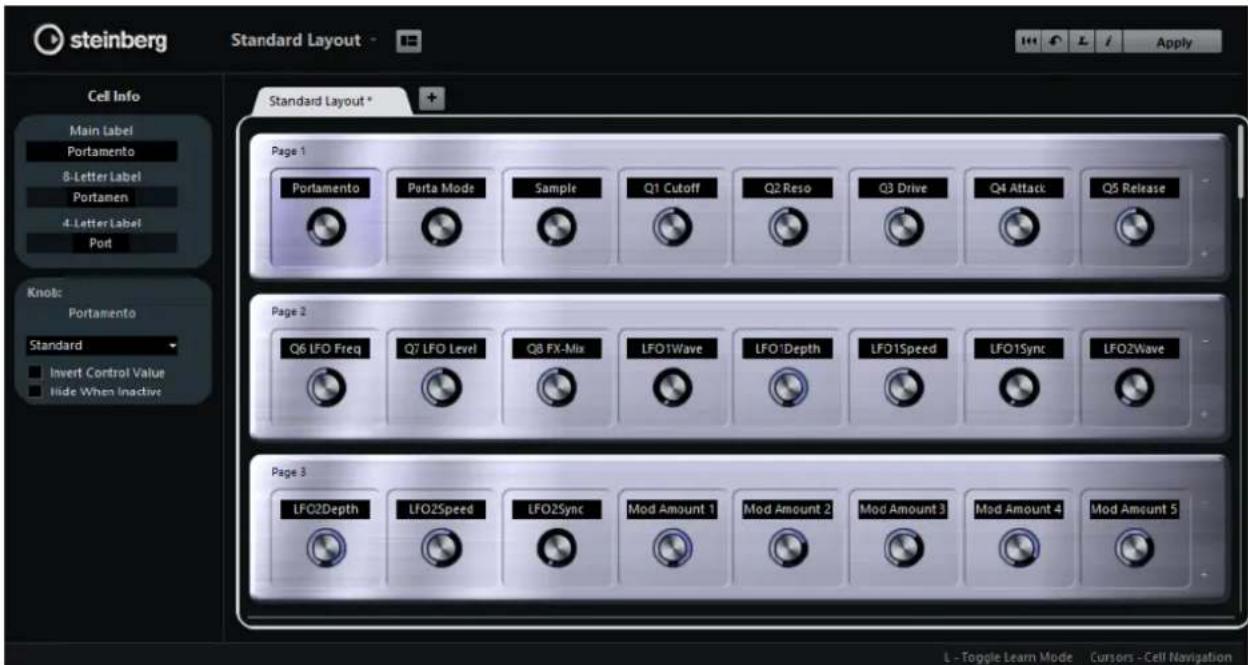Click the Main Label field containing Portamento
Viewport: 1248px width, 665px height.
point(102,151)
